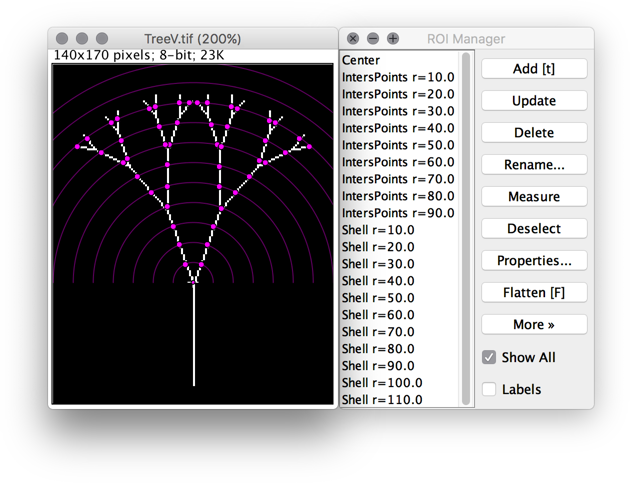Screen dimensions: 630x483
Task: Click the Delete button in ROI Manager
Action: pyautogui.click(x=534, y=133)
